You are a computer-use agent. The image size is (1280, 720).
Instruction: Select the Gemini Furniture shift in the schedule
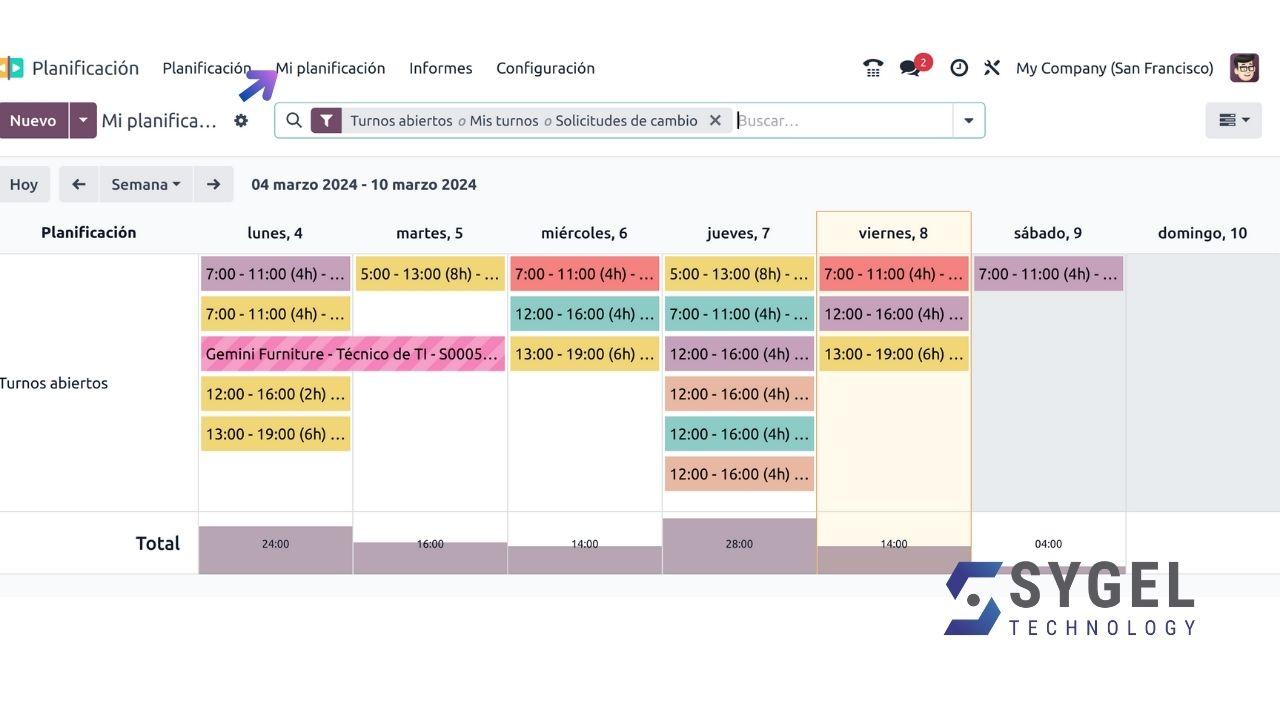tap(352, 354)
